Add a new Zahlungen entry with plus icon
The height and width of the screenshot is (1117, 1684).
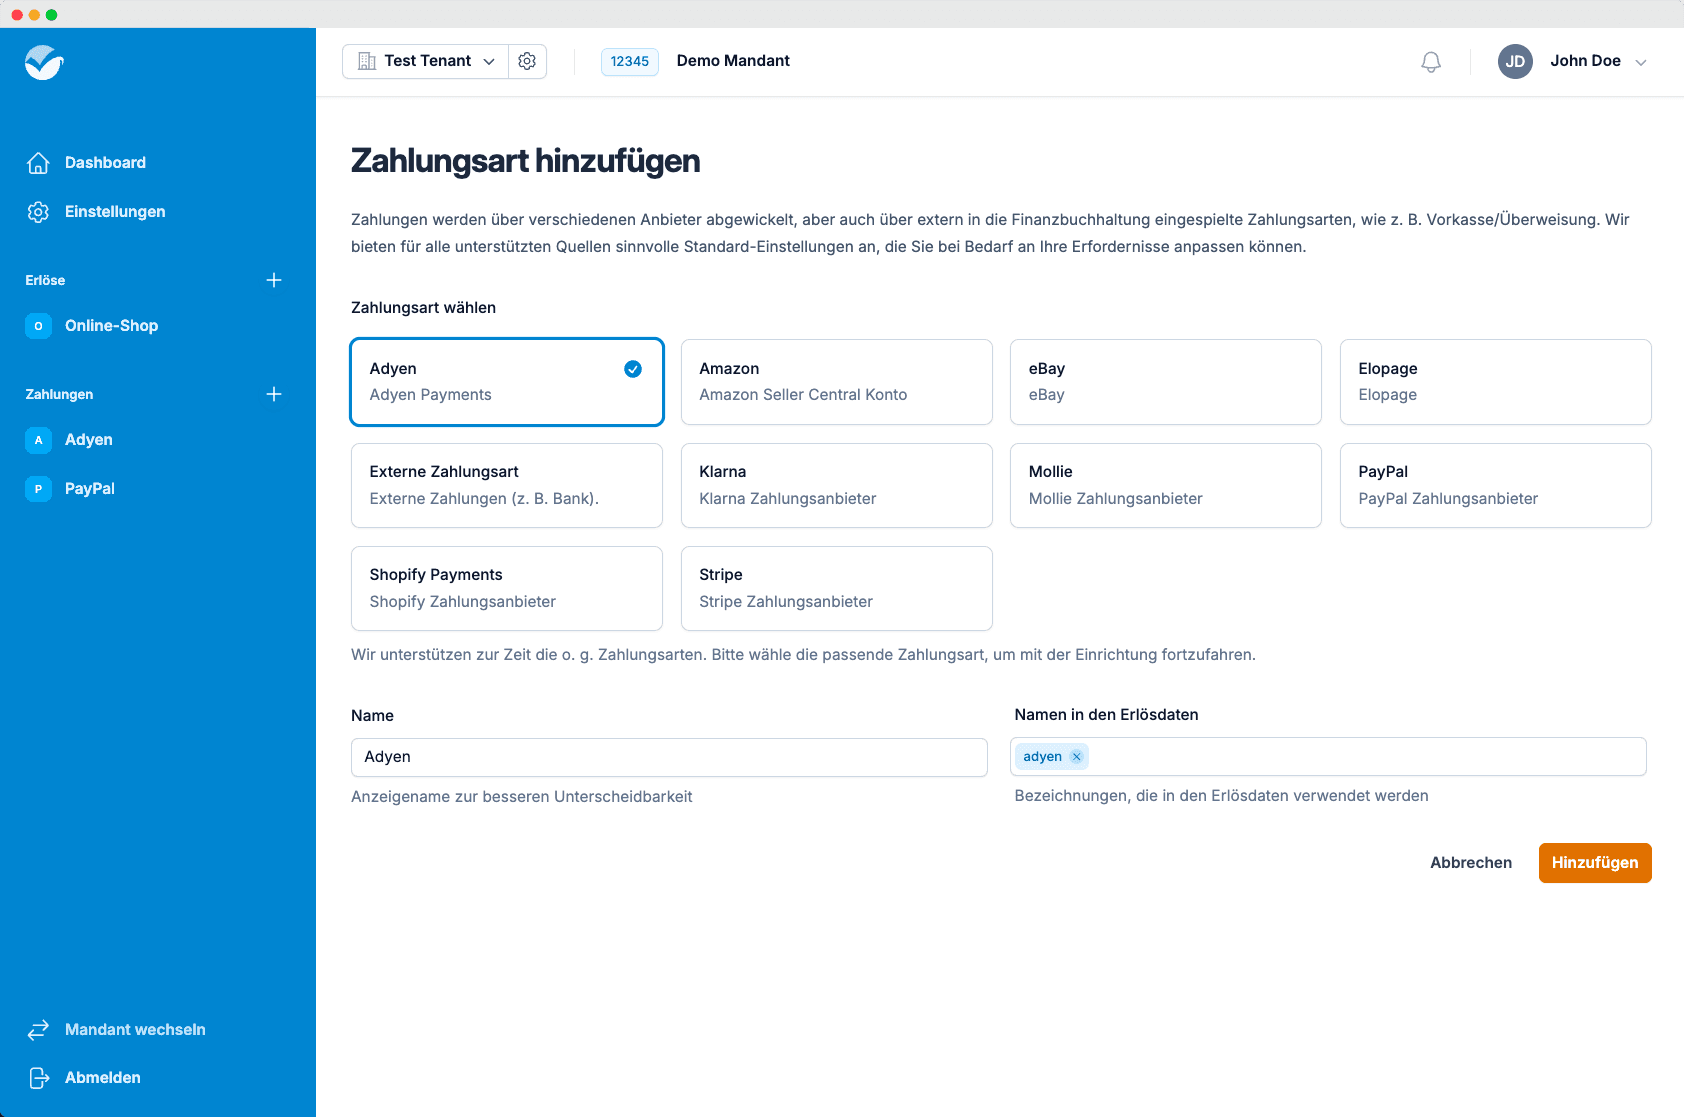[x=274, y=394]
